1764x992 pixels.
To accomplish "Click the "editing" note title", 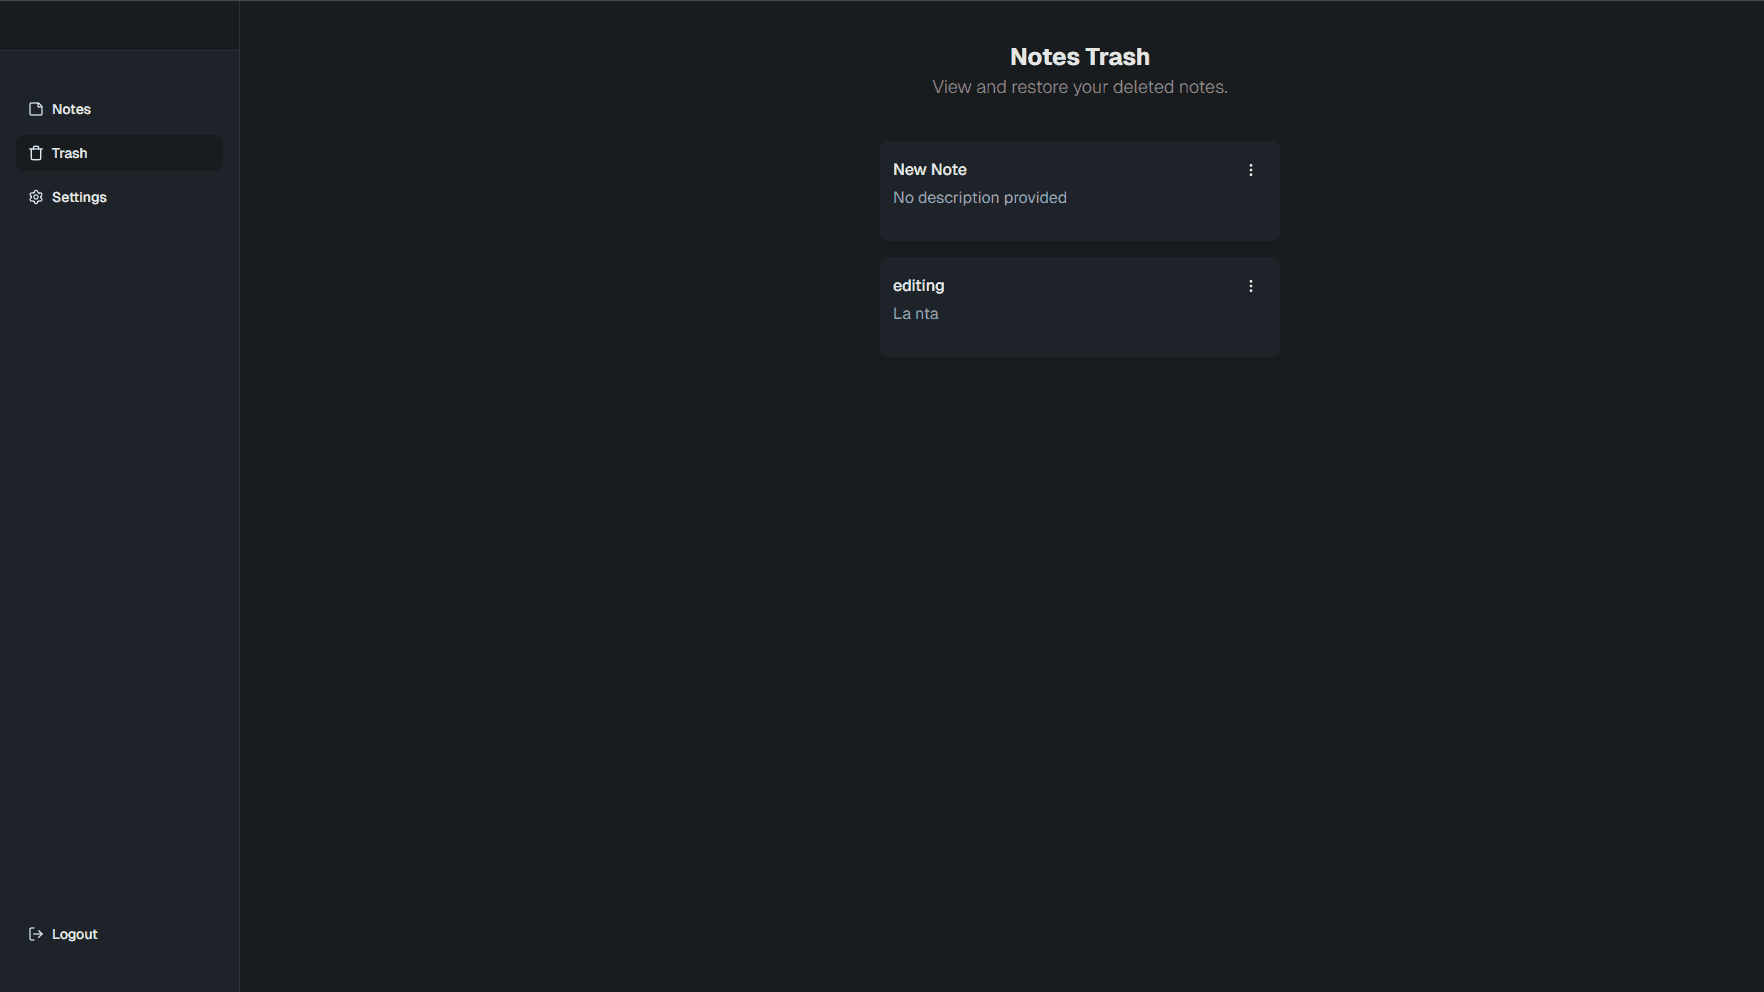I will click(918, 286).
